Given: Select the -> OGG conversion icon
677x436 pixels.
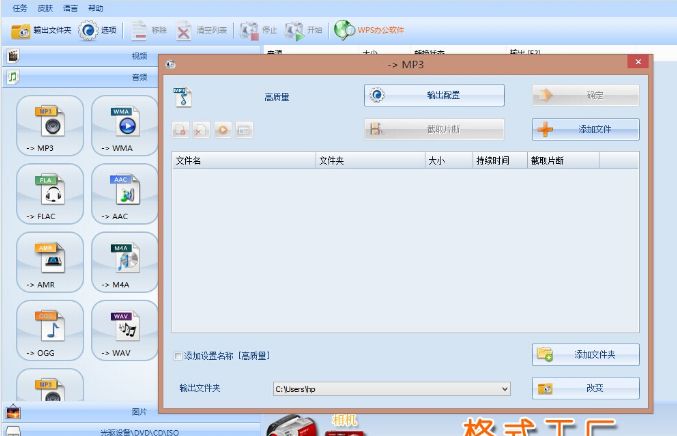Looking at the screenshot, I should (50, 331).
